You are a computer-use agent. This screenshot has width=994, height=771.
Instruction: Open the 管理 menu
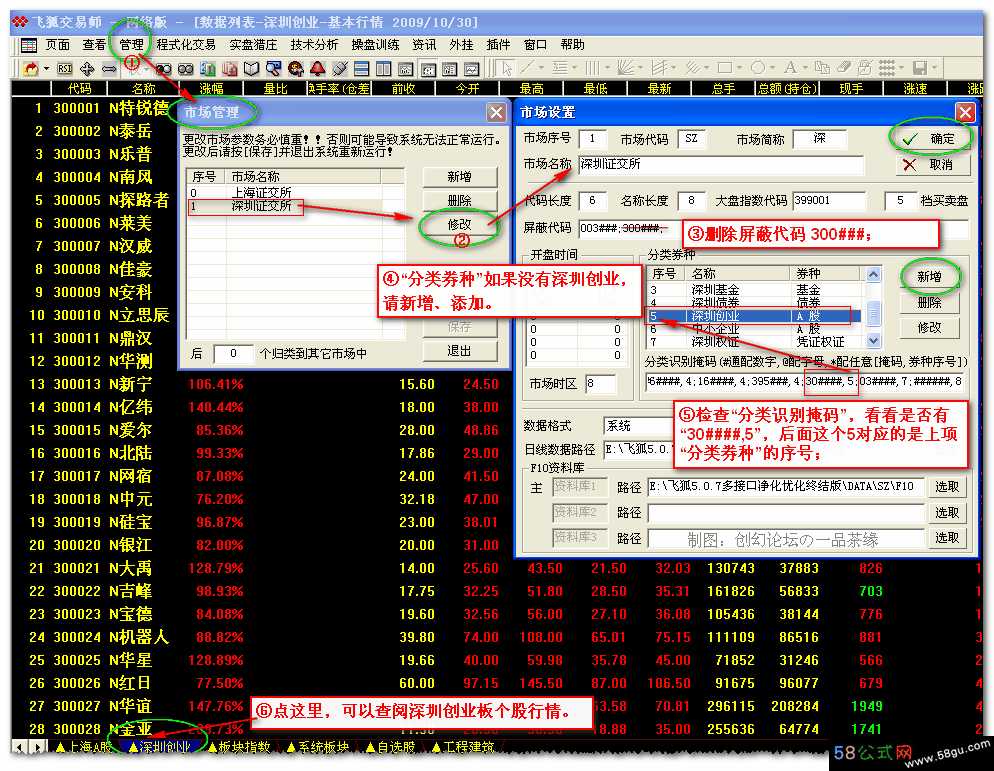point(131,45)
